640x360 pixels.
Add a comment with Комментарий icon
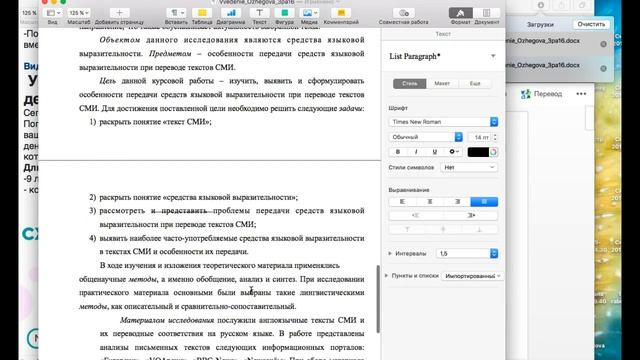pyautogui.click(x=341, y=13)
